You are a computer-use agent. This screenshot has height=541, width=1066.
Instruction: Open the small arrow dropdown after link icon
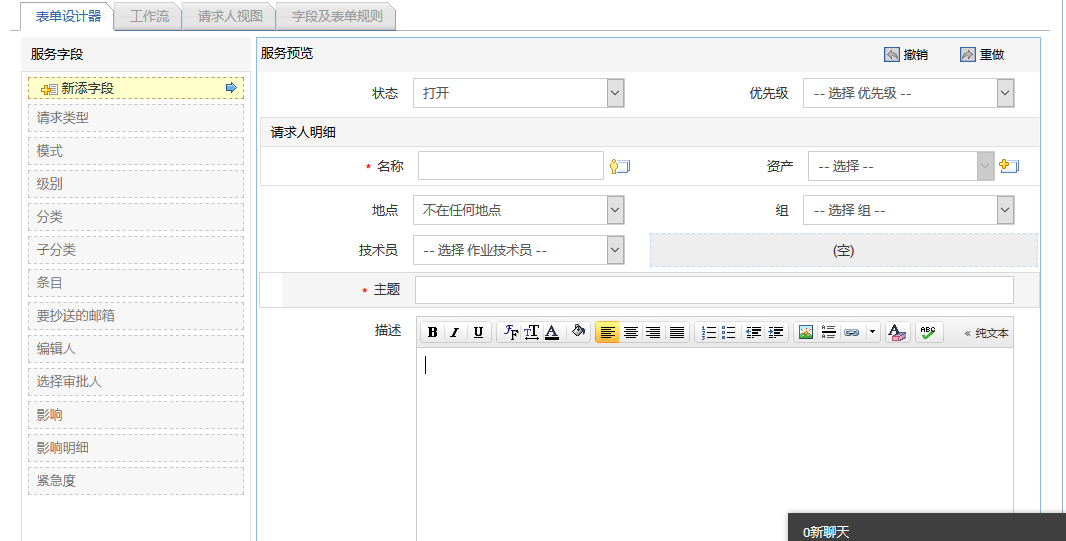click(872, 332)
